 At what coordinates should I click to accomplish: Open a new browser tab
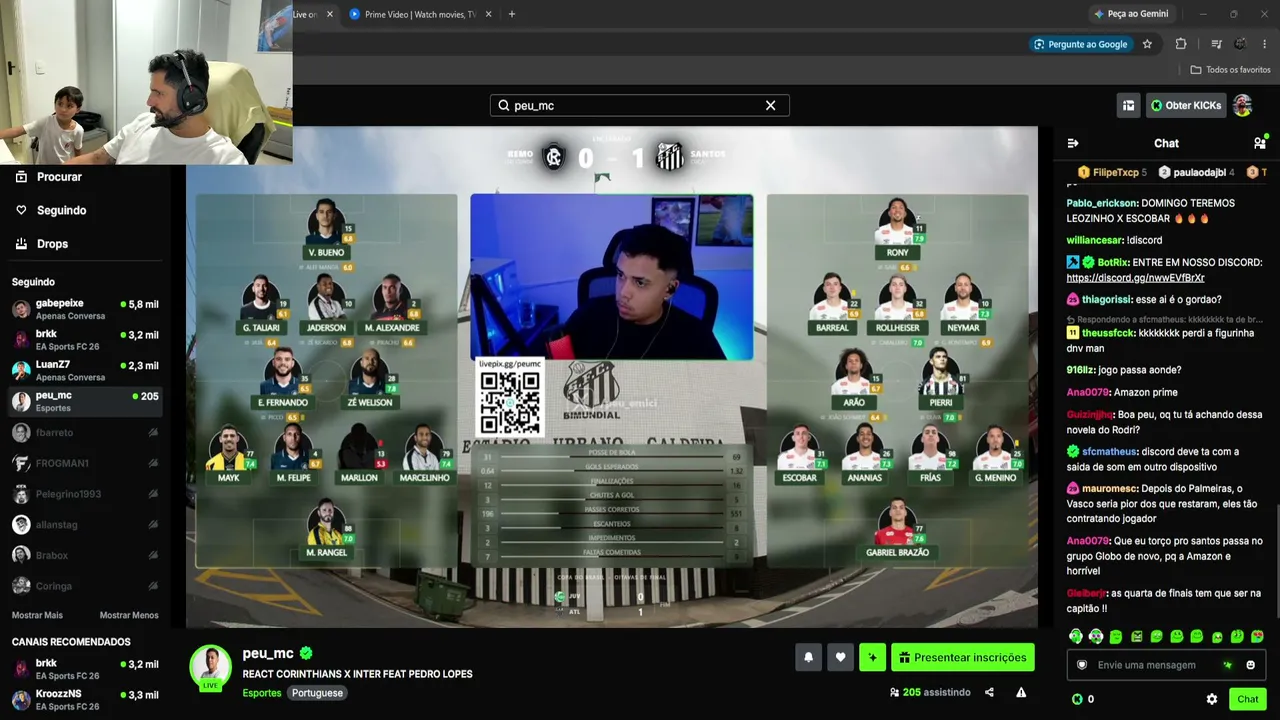(511, 14)
